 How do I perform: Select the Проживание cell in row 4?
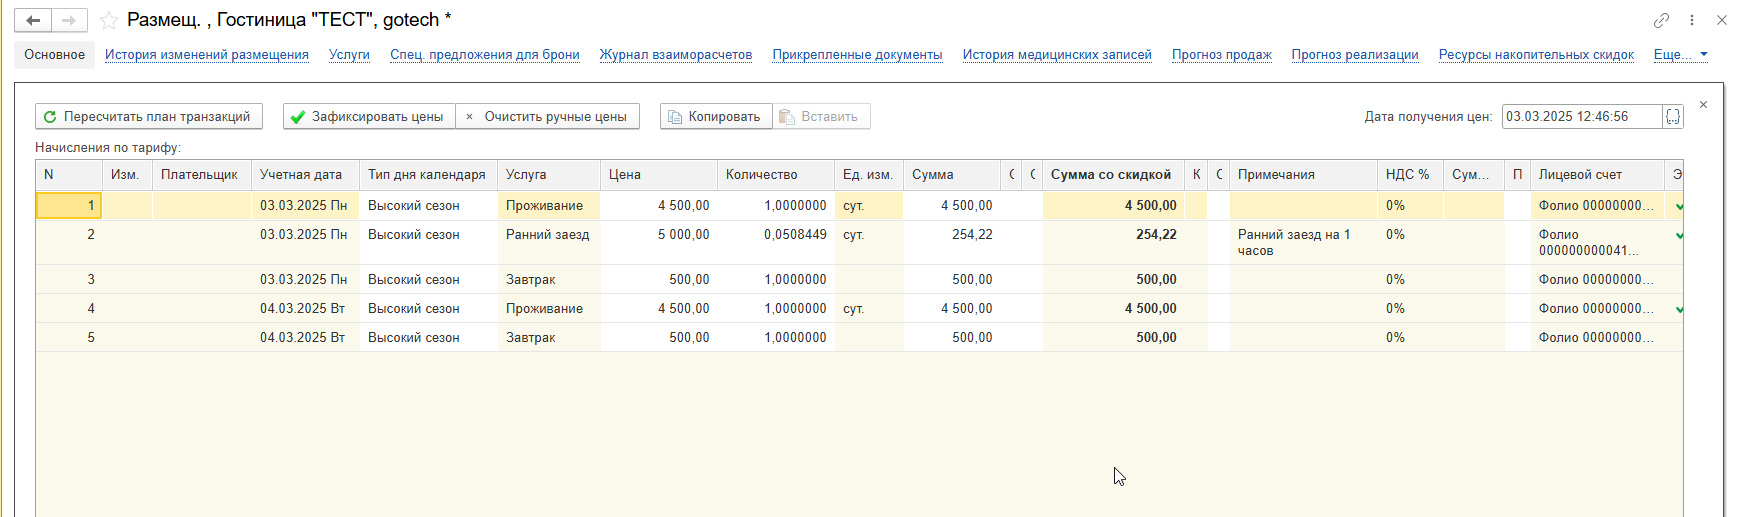tap(549, 309)
